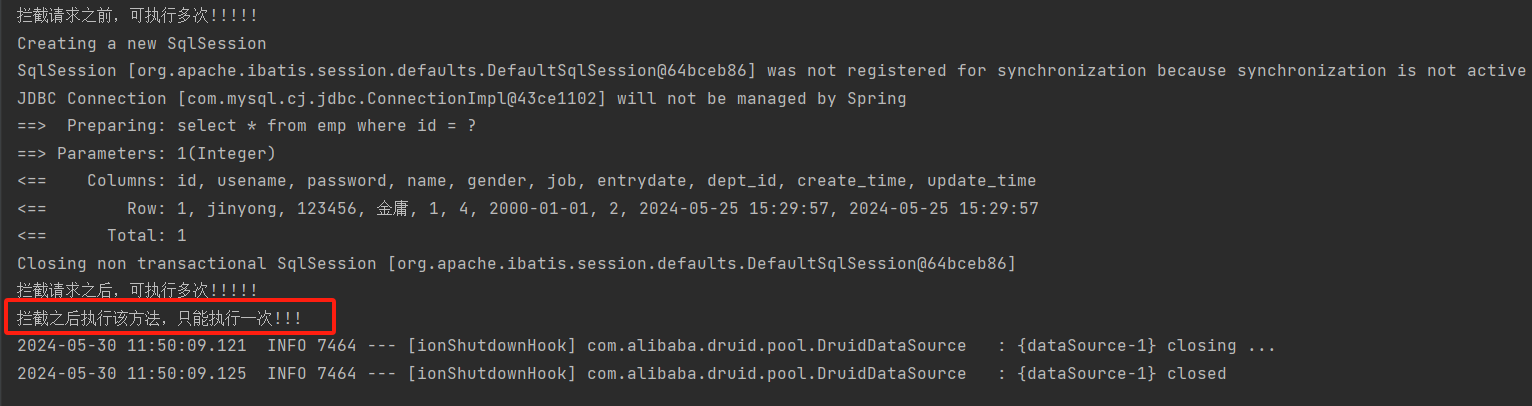Click the name 金庸 in the result row
1532x406 pixels.
392,209
